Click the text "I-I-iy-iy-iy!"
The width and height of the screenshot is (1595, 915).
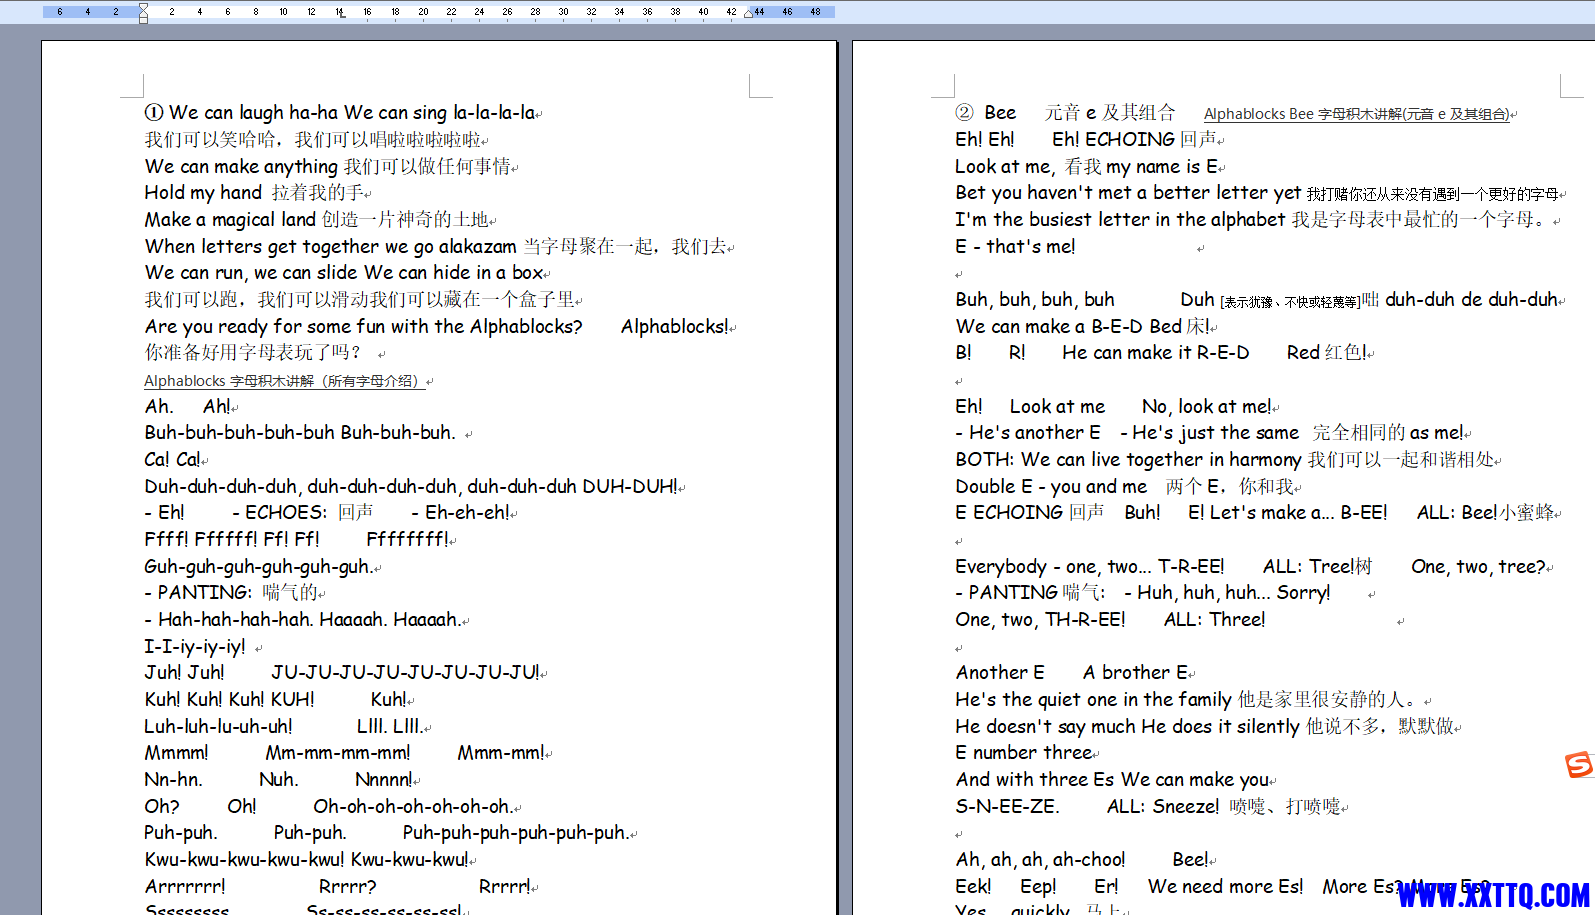tap(195, 646)
